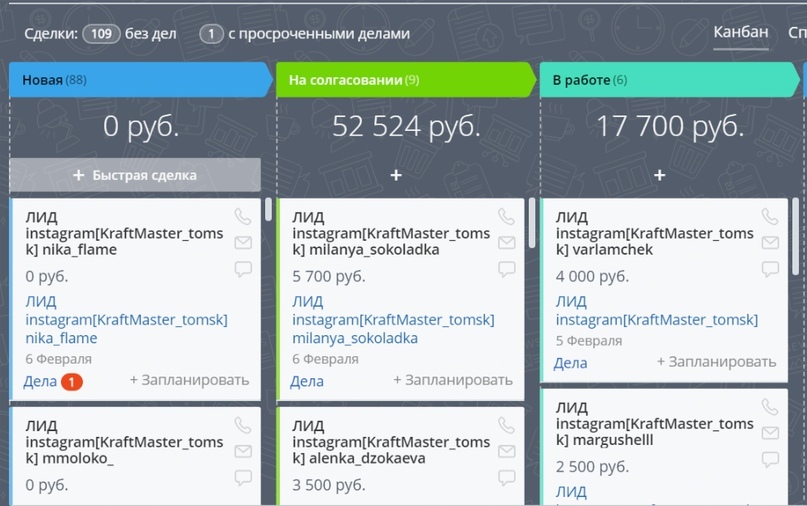Click 6 Февраля date on nika_flame card

tap(59, 359)
